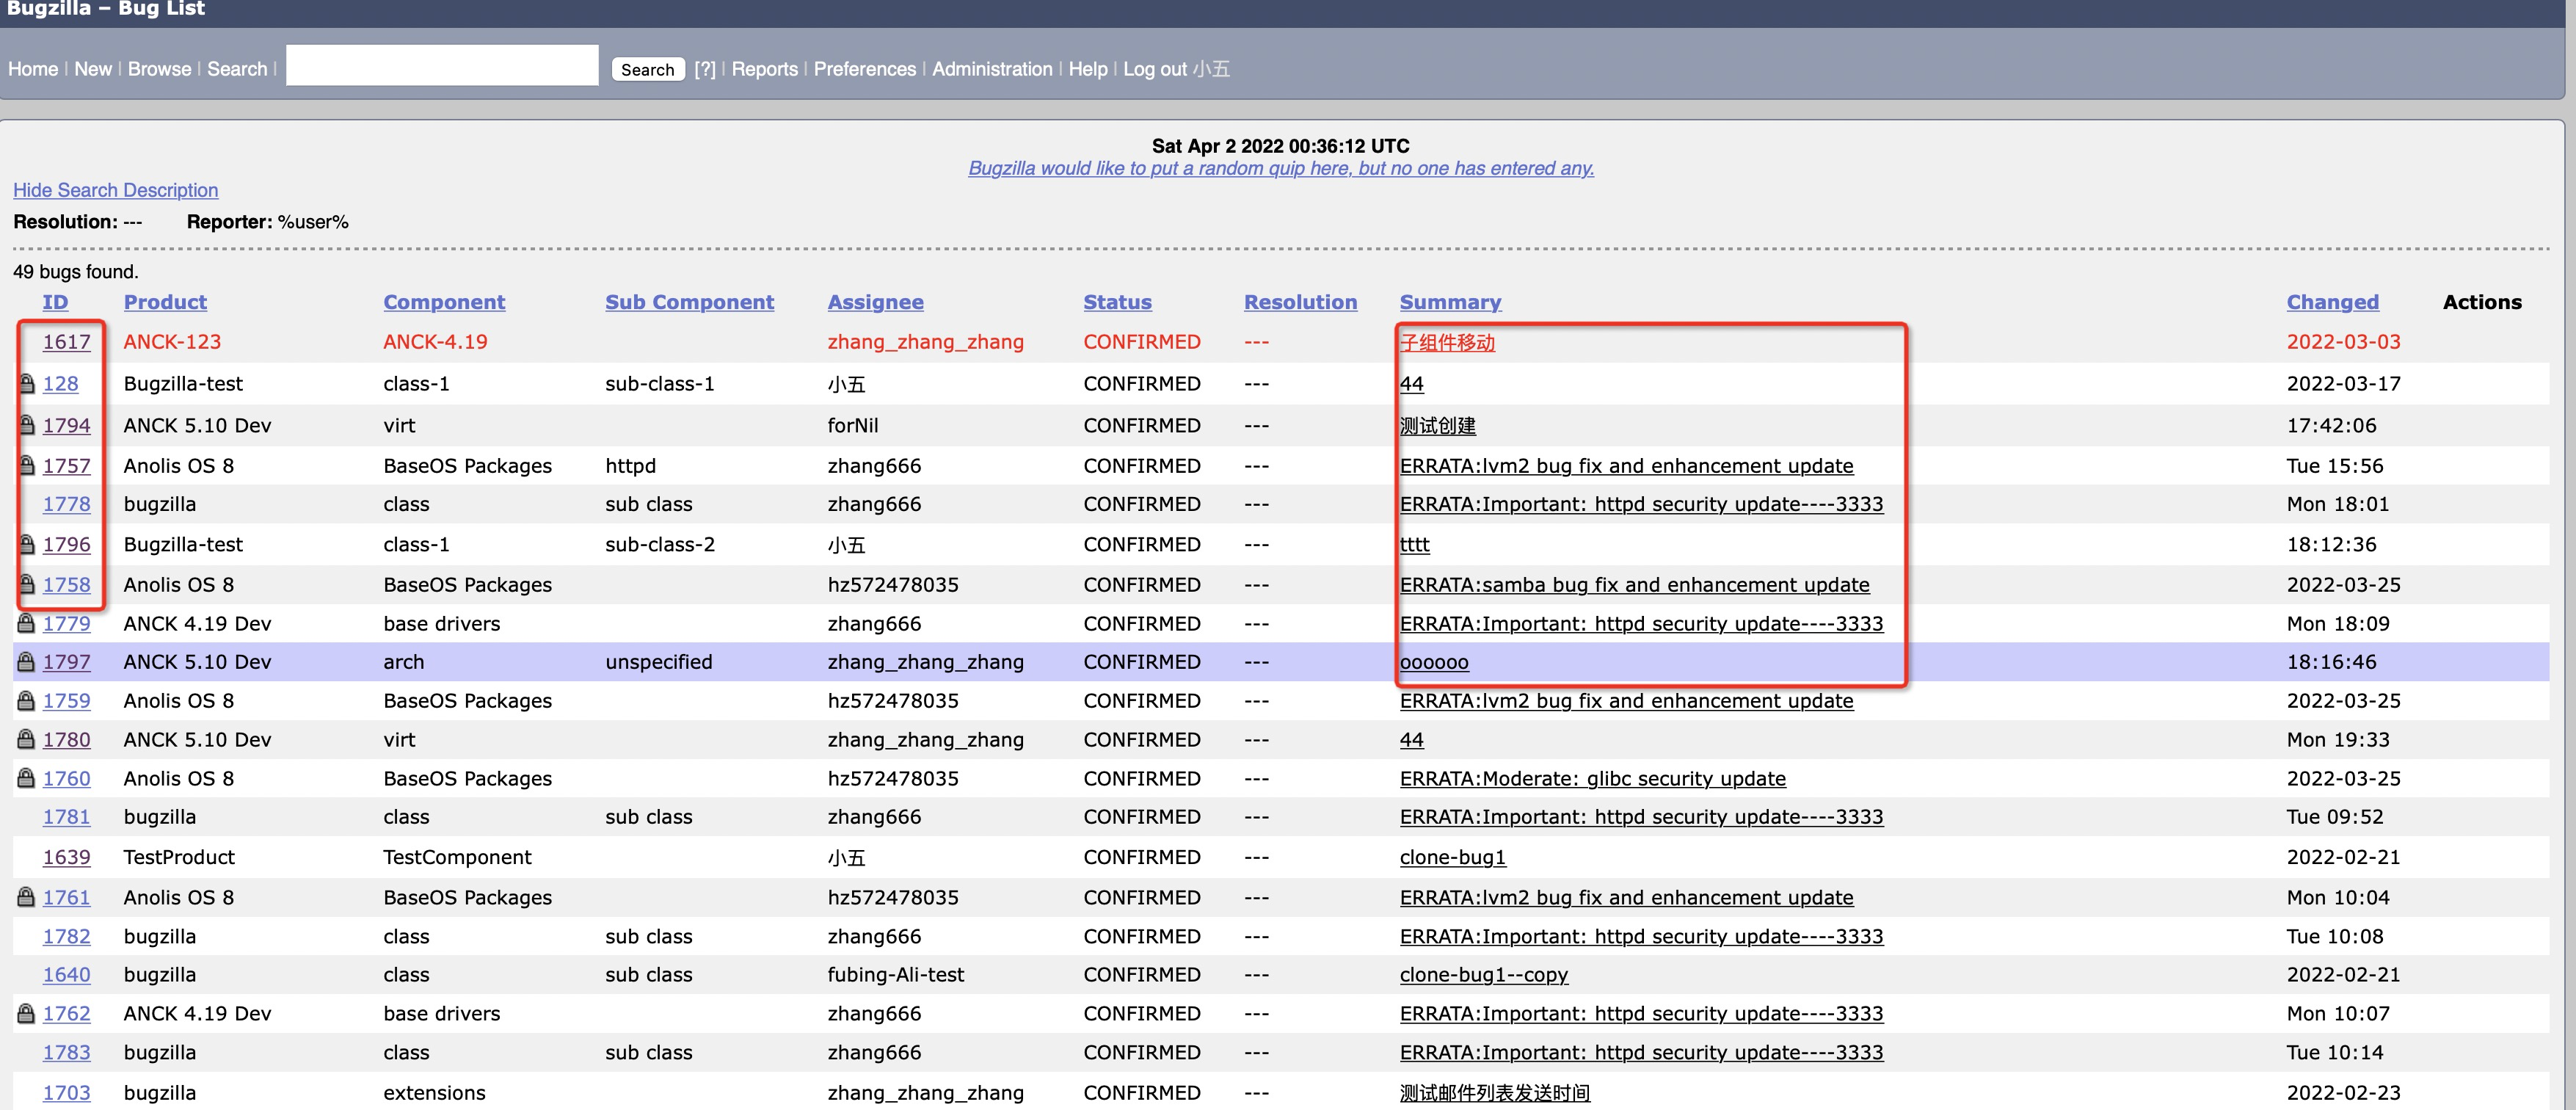
Task: Sort by Assignee column header
Action: [x=875, y=302]
